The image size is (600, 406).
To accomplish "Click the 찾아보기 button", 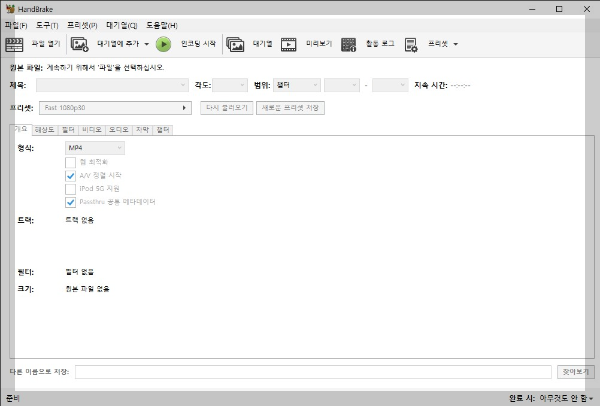I will pos(576,372).
